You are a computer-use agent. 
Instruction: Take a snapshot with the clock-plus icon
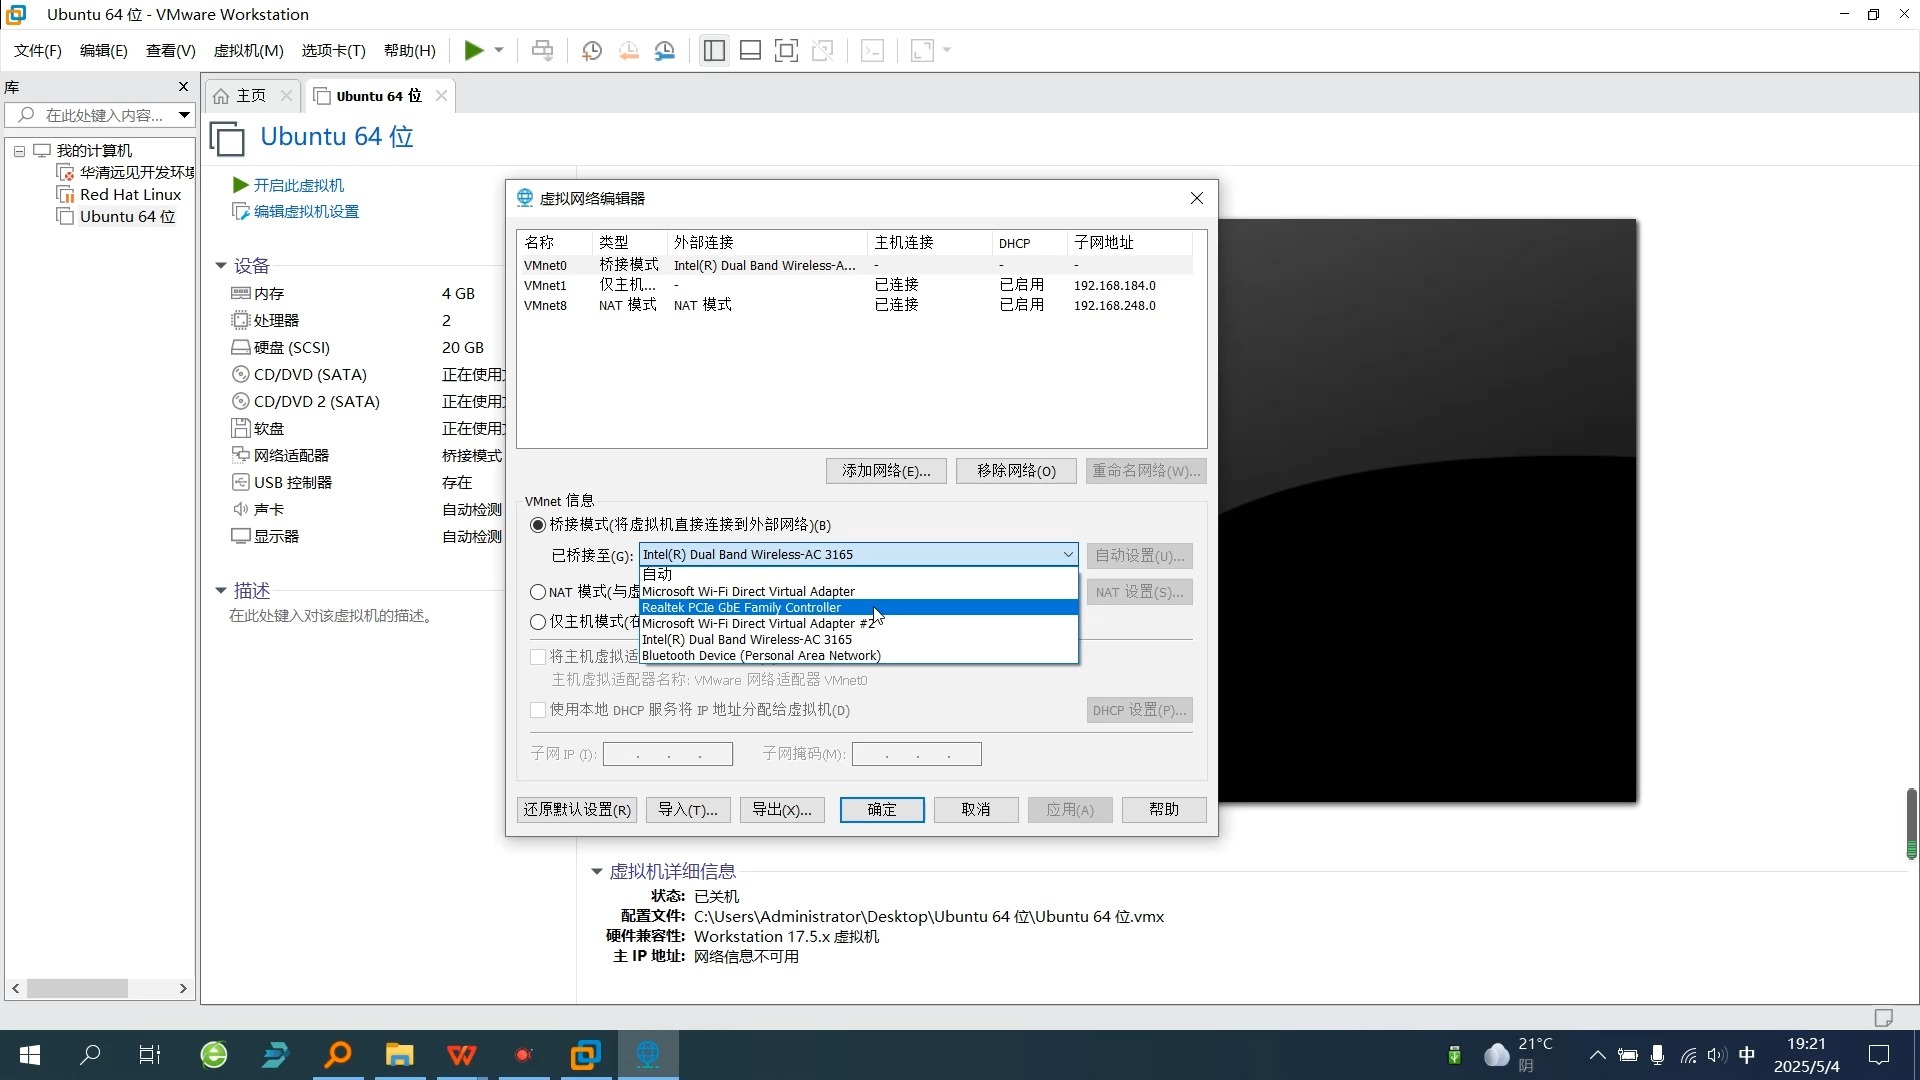click(x=592, y=50)
